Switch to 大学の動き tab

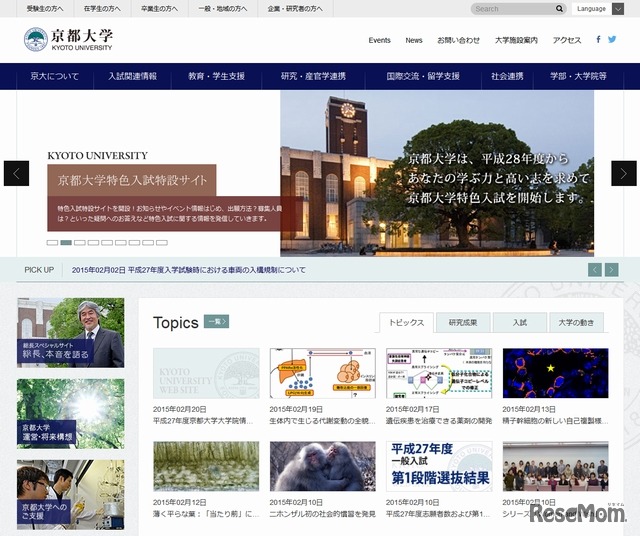coord(576,322)
